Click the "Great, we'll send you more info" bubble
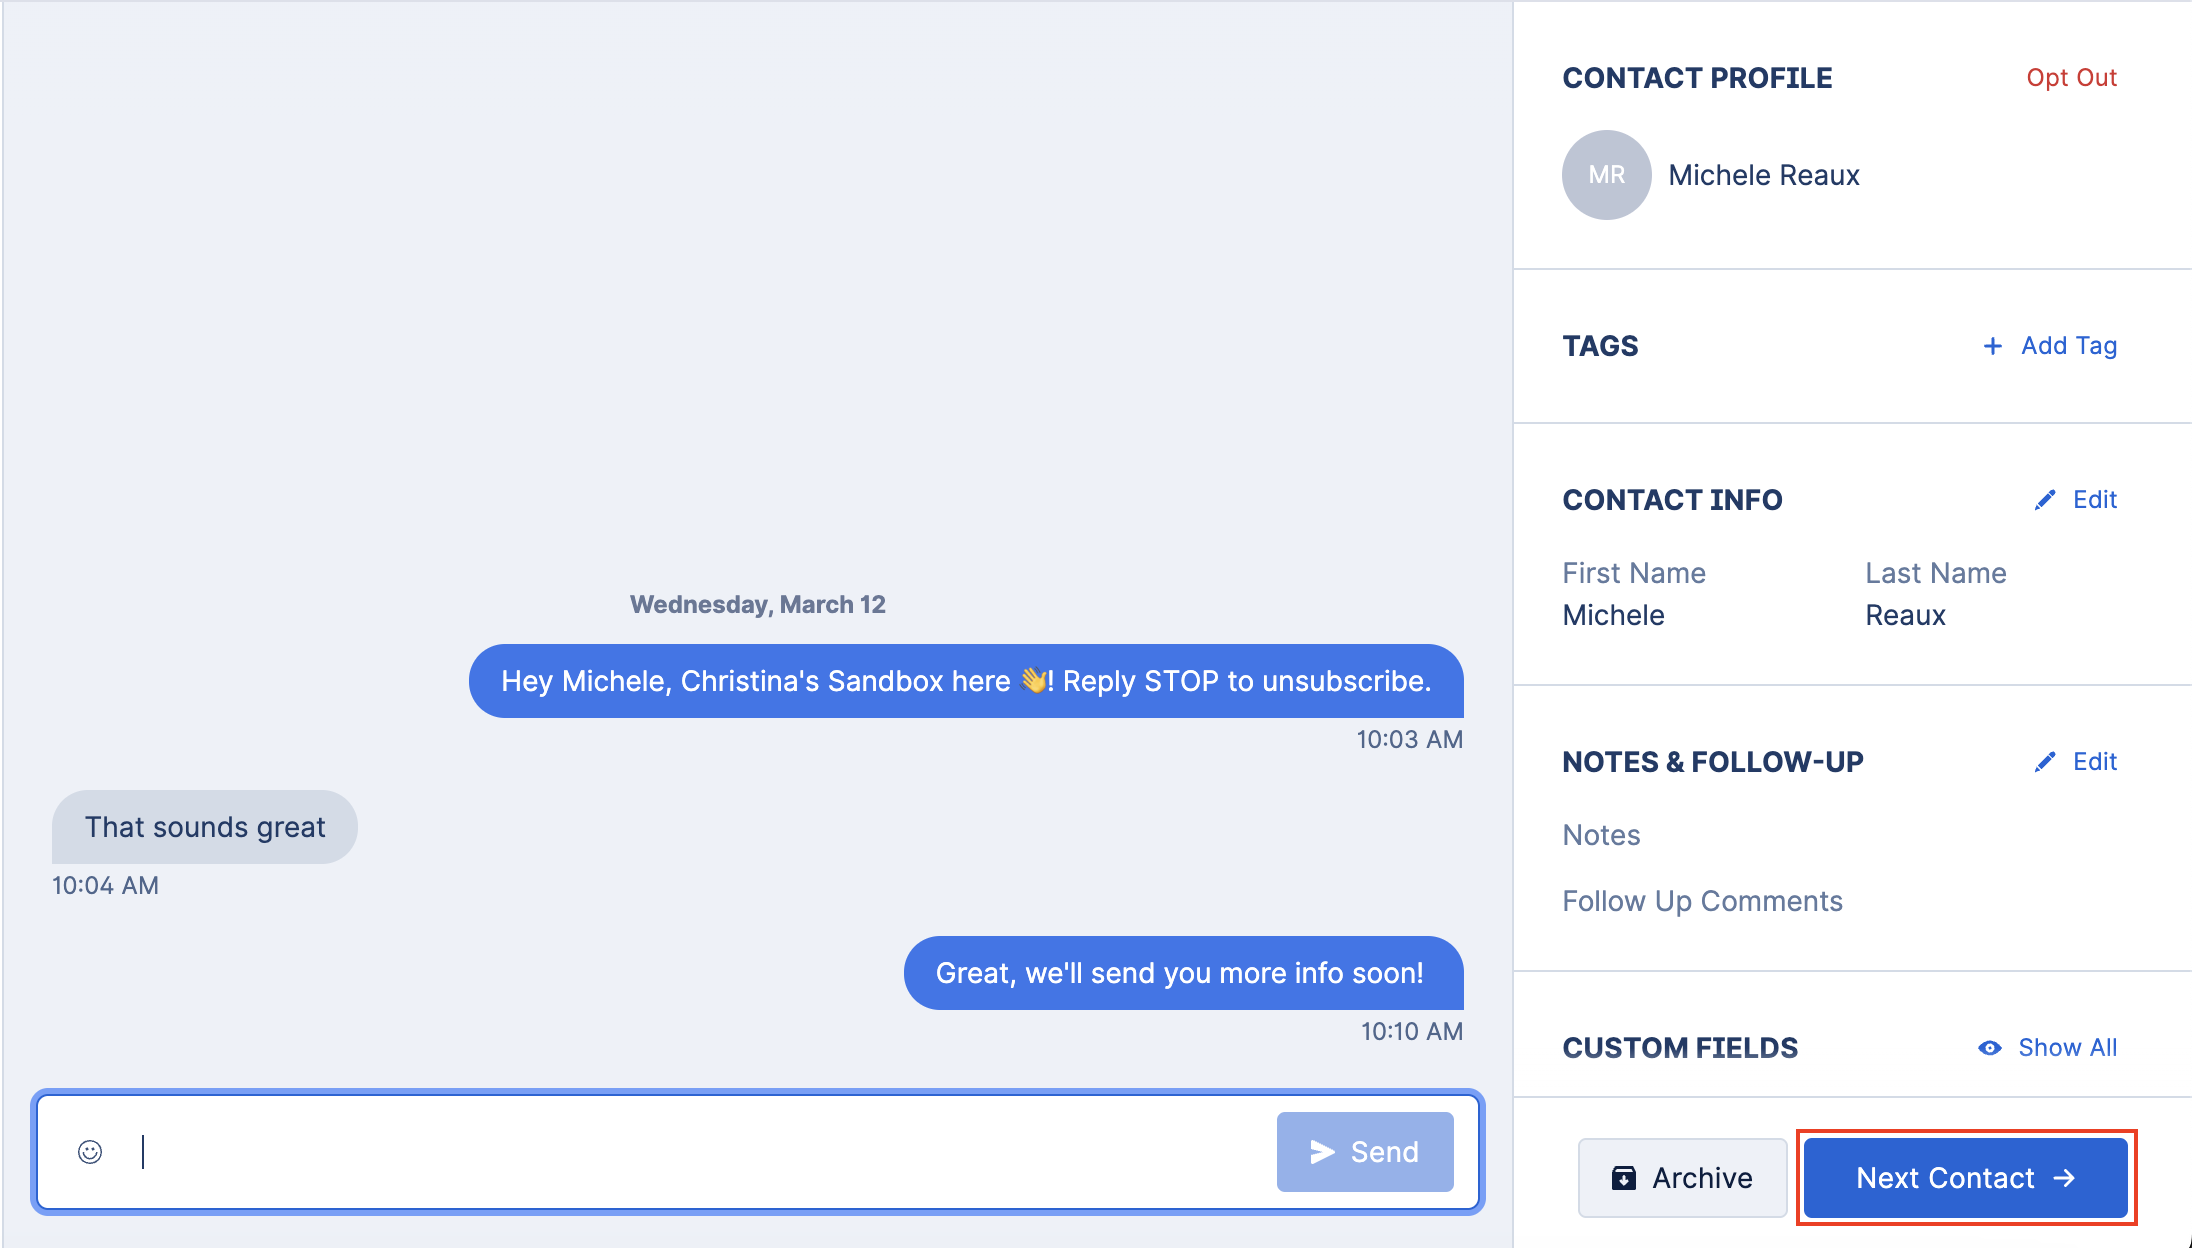The height and width of the screenshot is (1248, 2192). [x=1183, y=973]
